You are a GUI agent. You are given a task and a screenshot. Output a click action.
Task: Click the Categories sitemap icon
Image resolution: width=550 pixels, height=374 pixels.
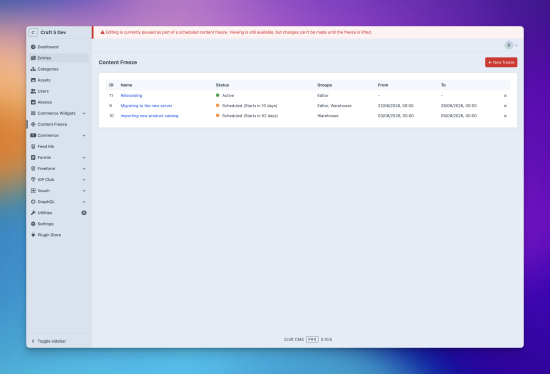click(33, 69)
